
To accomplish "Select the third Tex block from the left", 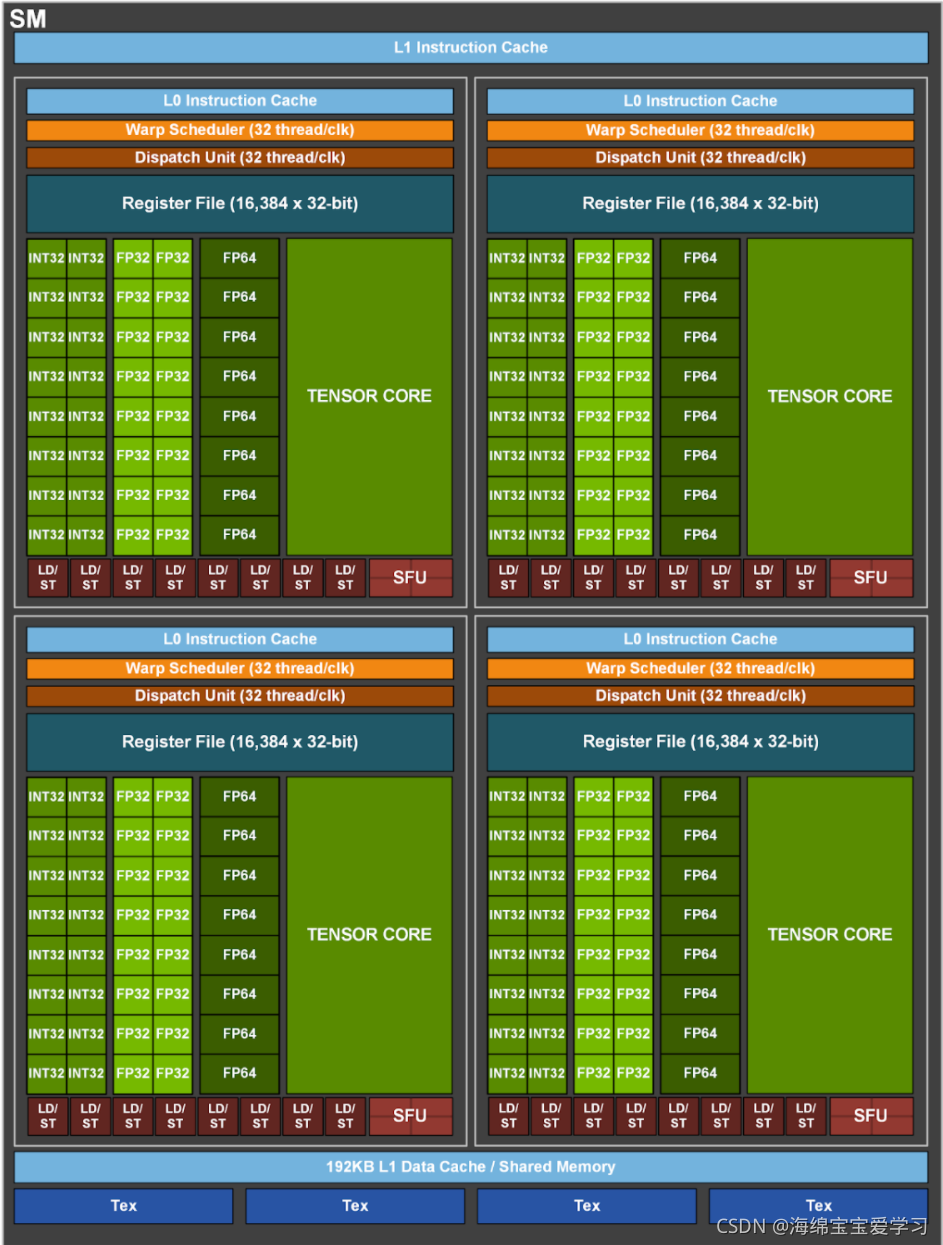I will 587,1206.
